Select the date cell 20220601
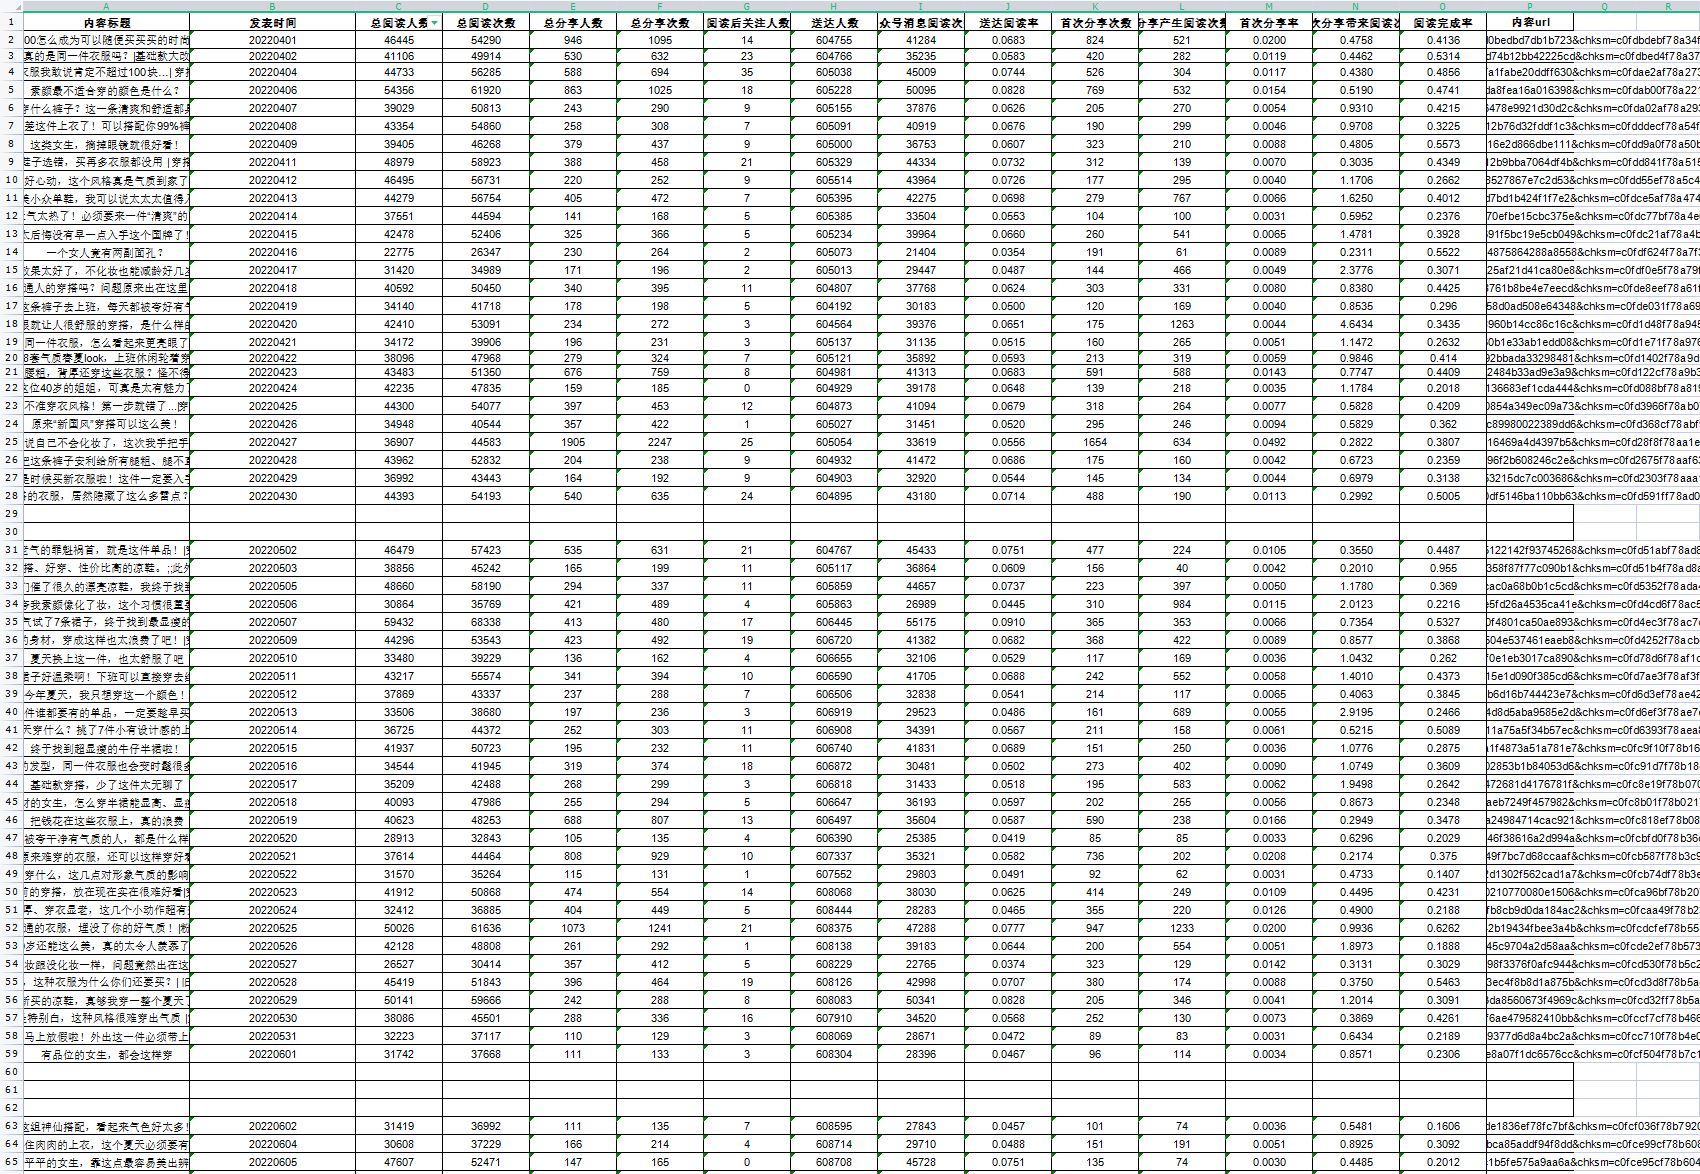The width and height of the screenshot is (1700, 1174). (x=272, y=1054)
